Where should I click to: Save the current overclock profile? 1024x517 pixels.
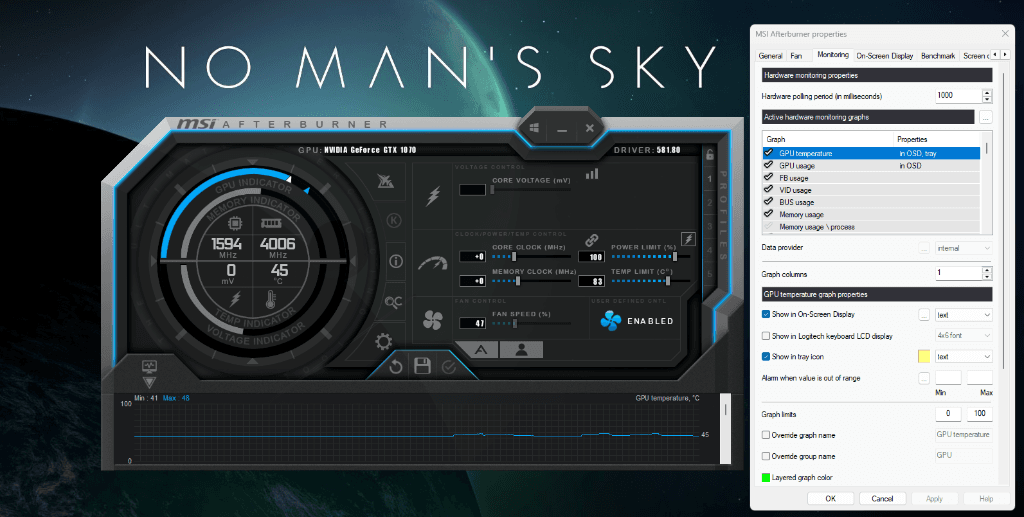[x=422, y=366]
